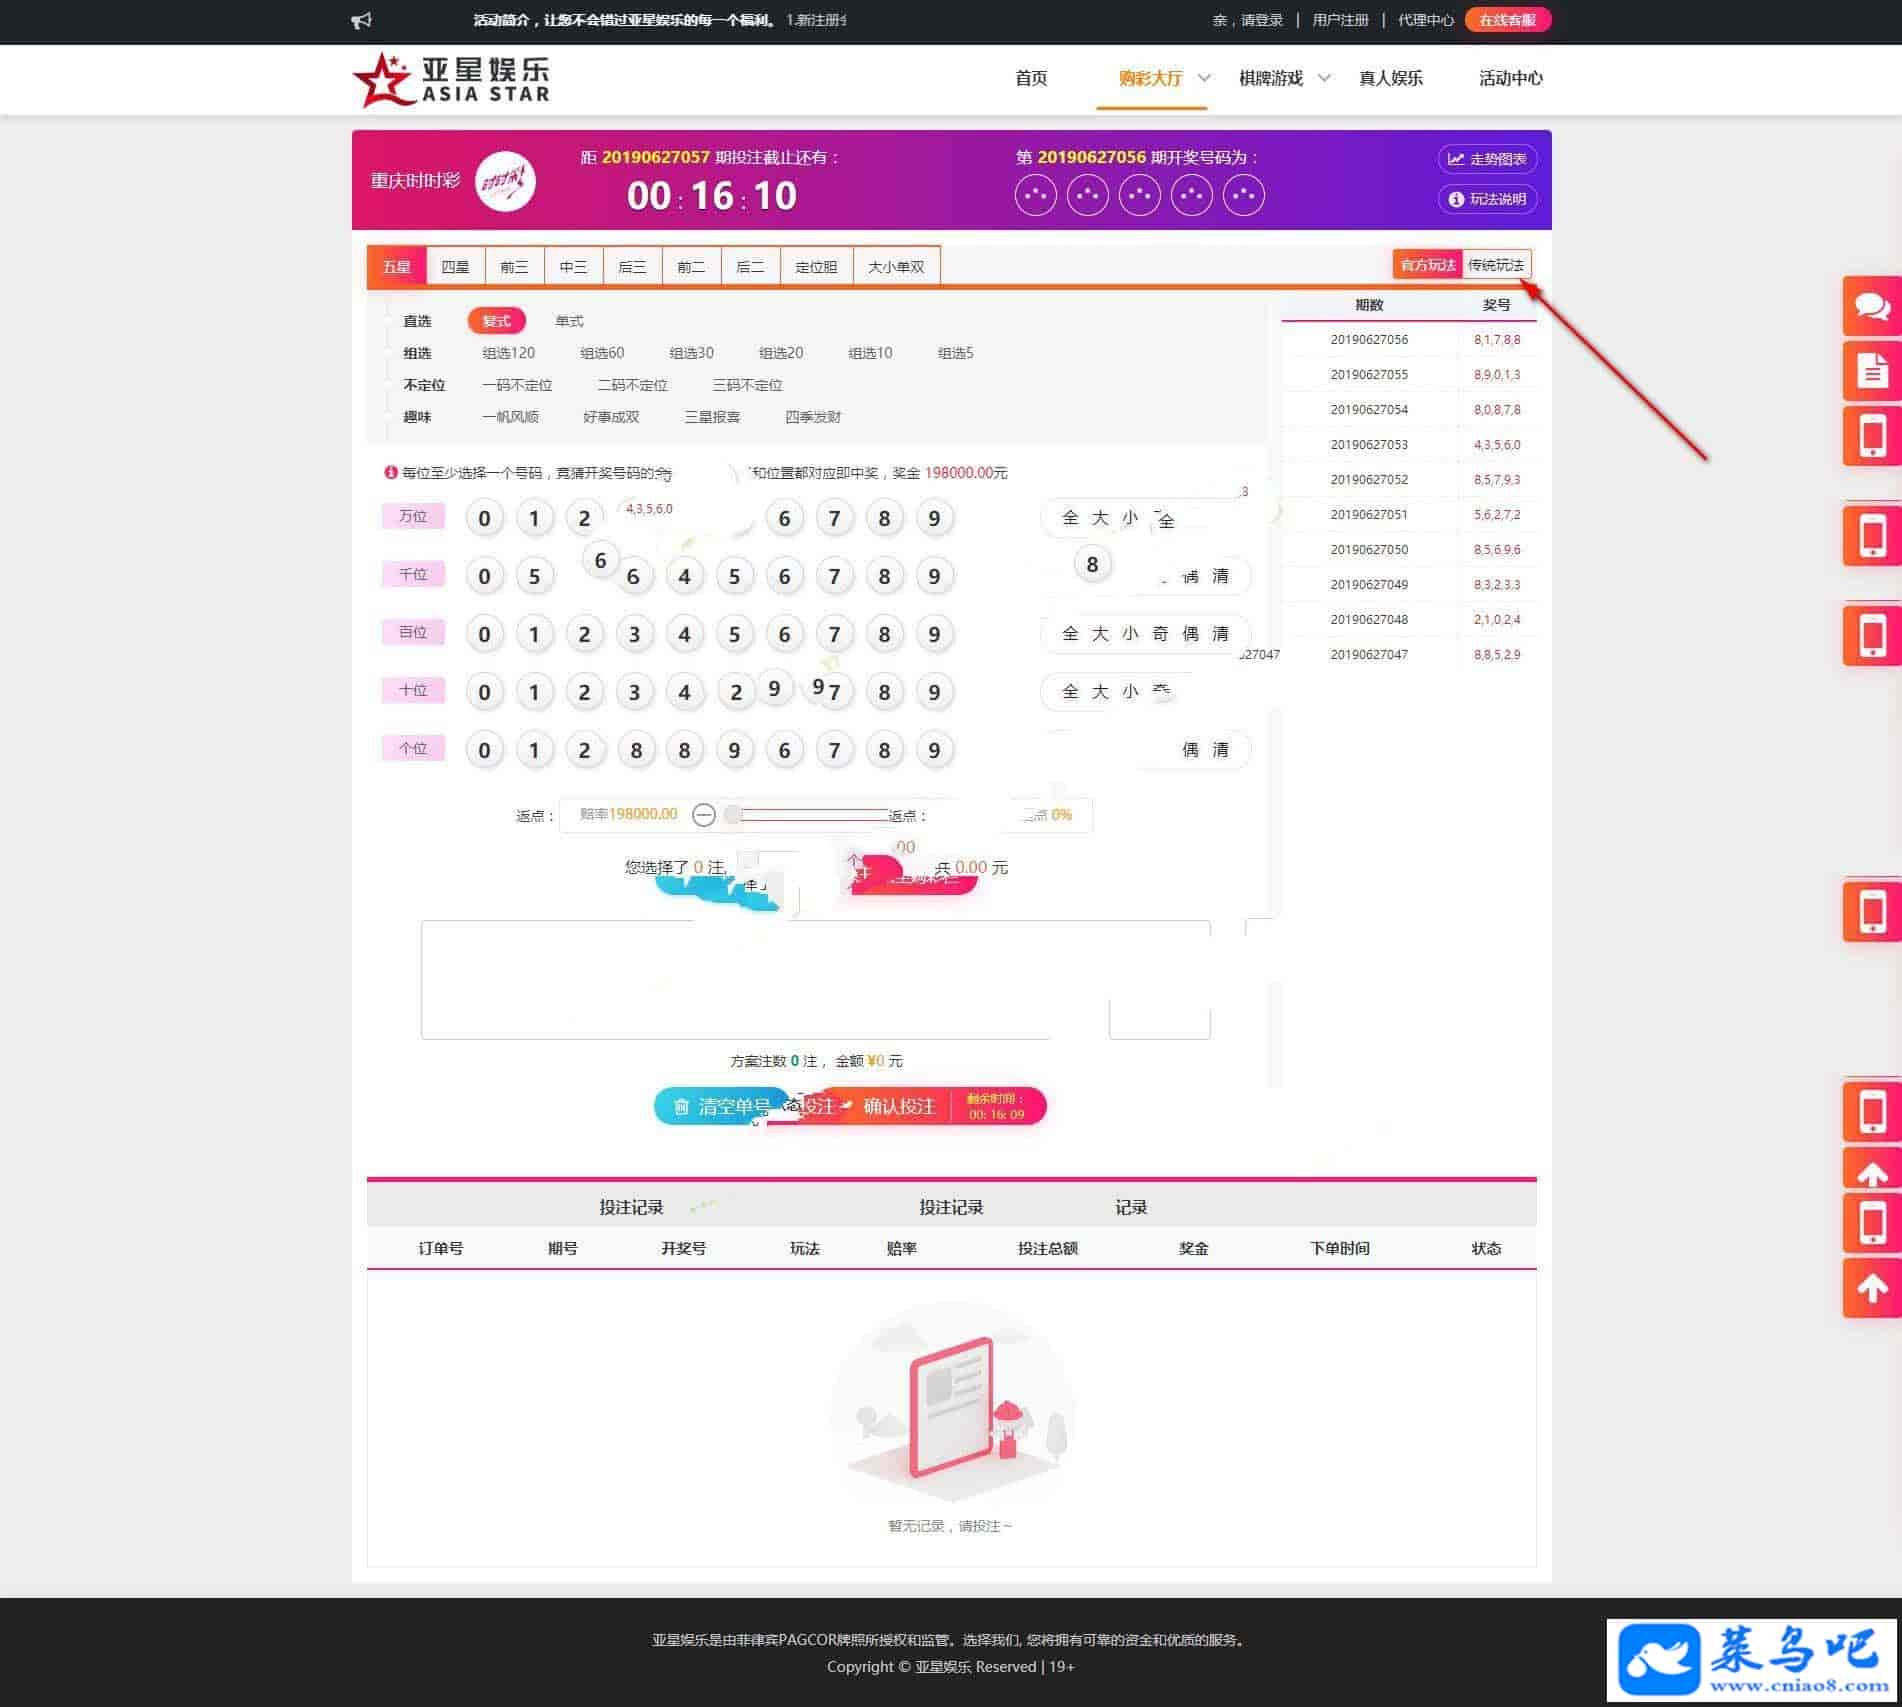Viewport: 1902px width, 1707px height.
Task: Go to the 首页 nav item
Action: [x=1031, y=78]
